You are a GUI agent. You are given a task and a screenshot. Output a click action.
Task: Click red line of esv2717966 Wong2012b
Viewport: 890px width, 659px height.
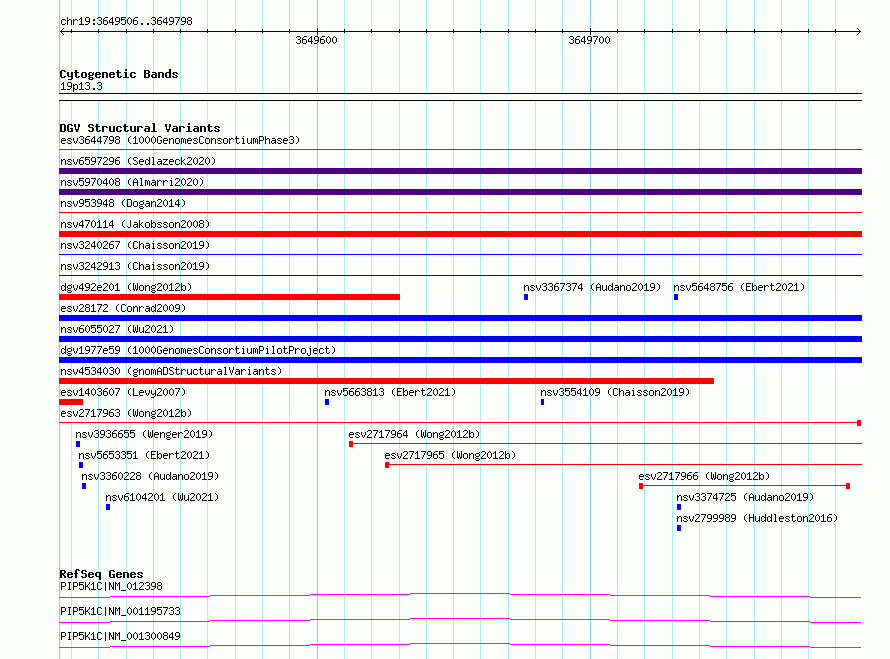click(744, 486)
